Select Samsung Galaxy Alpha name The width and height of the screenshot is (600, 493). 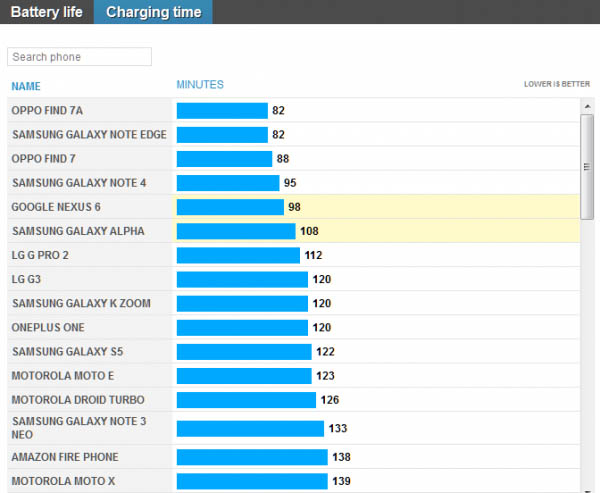[x=78, y=231]
